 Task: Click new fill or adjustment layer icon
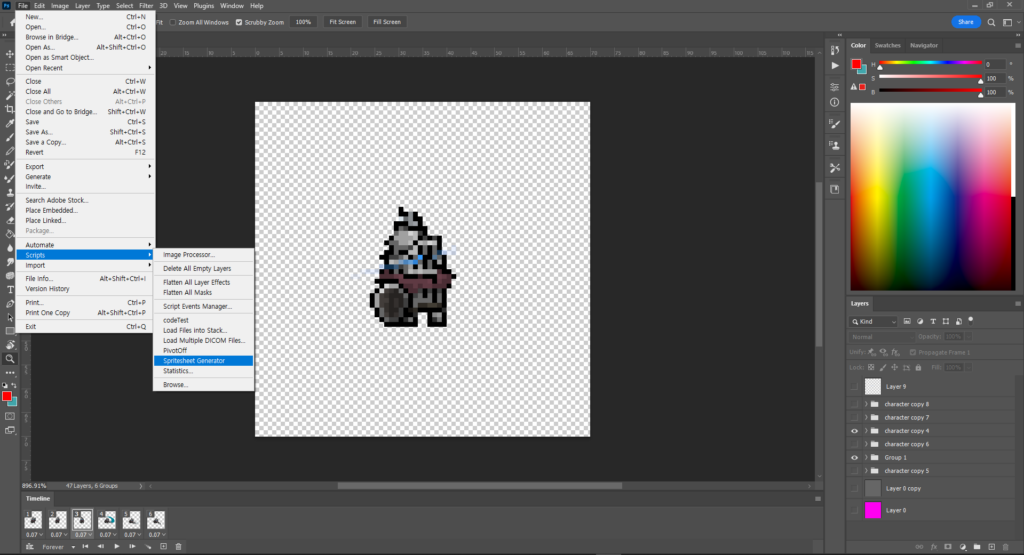[x=963, y=547]
